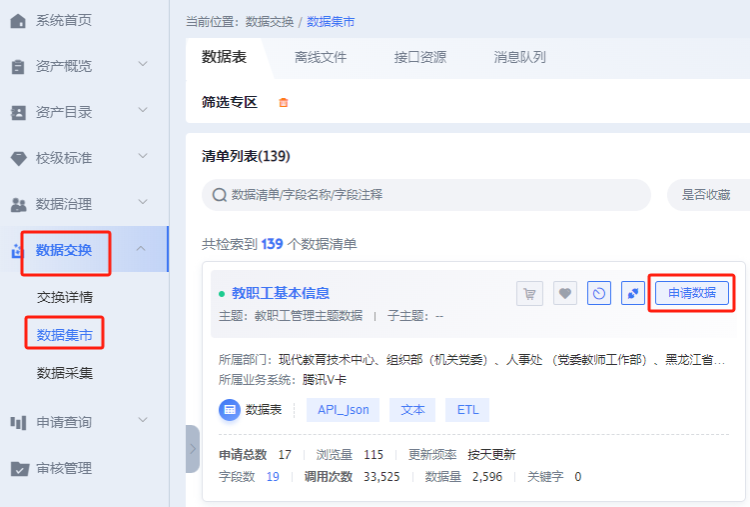Click the orange trash icon next to 筛选专区
The image size is (750, 507).
pos(283,102)
